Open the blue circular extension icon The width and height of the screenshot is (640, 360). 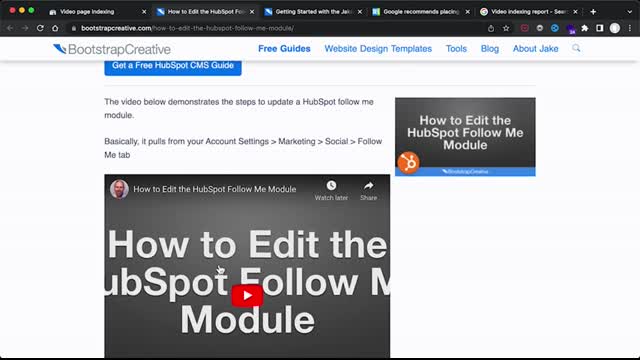[555, 28]
